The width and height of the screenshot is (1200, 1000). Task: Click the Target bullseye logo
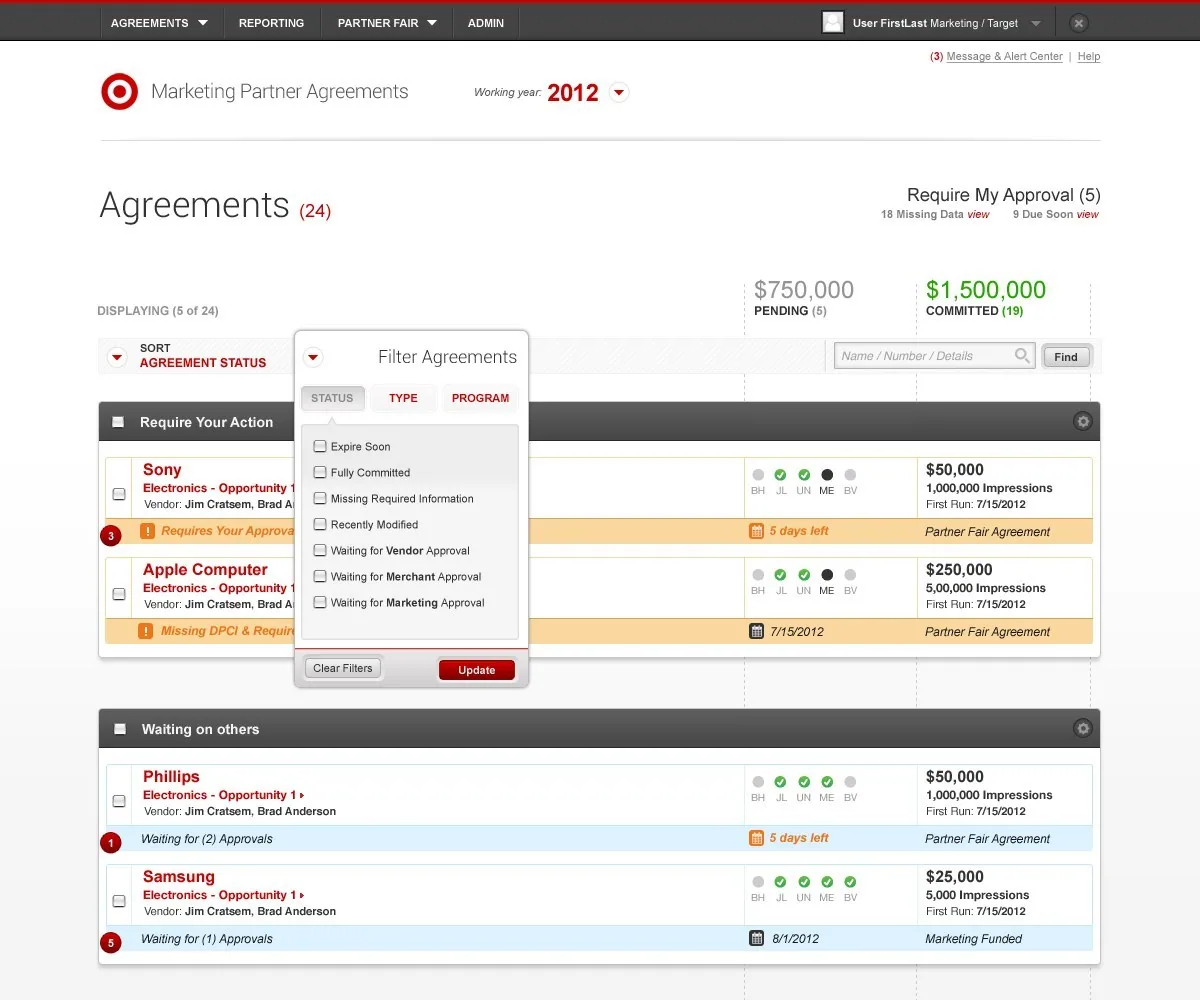point(119,92)
